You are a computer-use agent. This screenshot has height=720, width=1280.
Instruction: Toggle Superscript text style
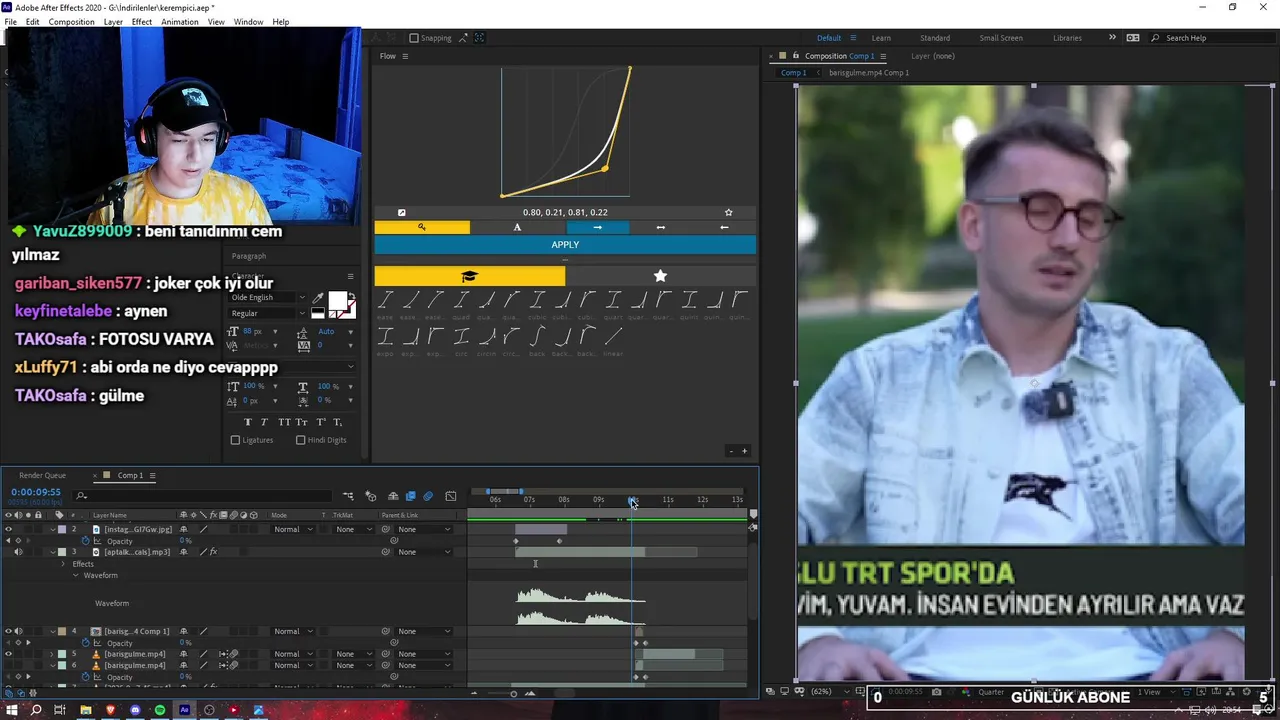click(x=320, y=422)
